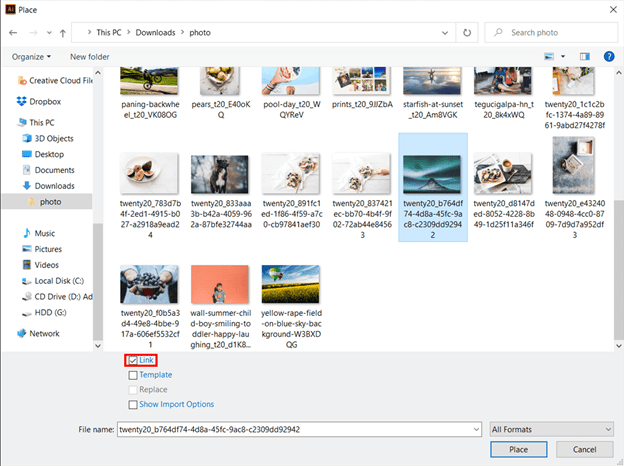Enable the Template checkbox
This screenshot has width=624, height=466.
coord(133,375)
